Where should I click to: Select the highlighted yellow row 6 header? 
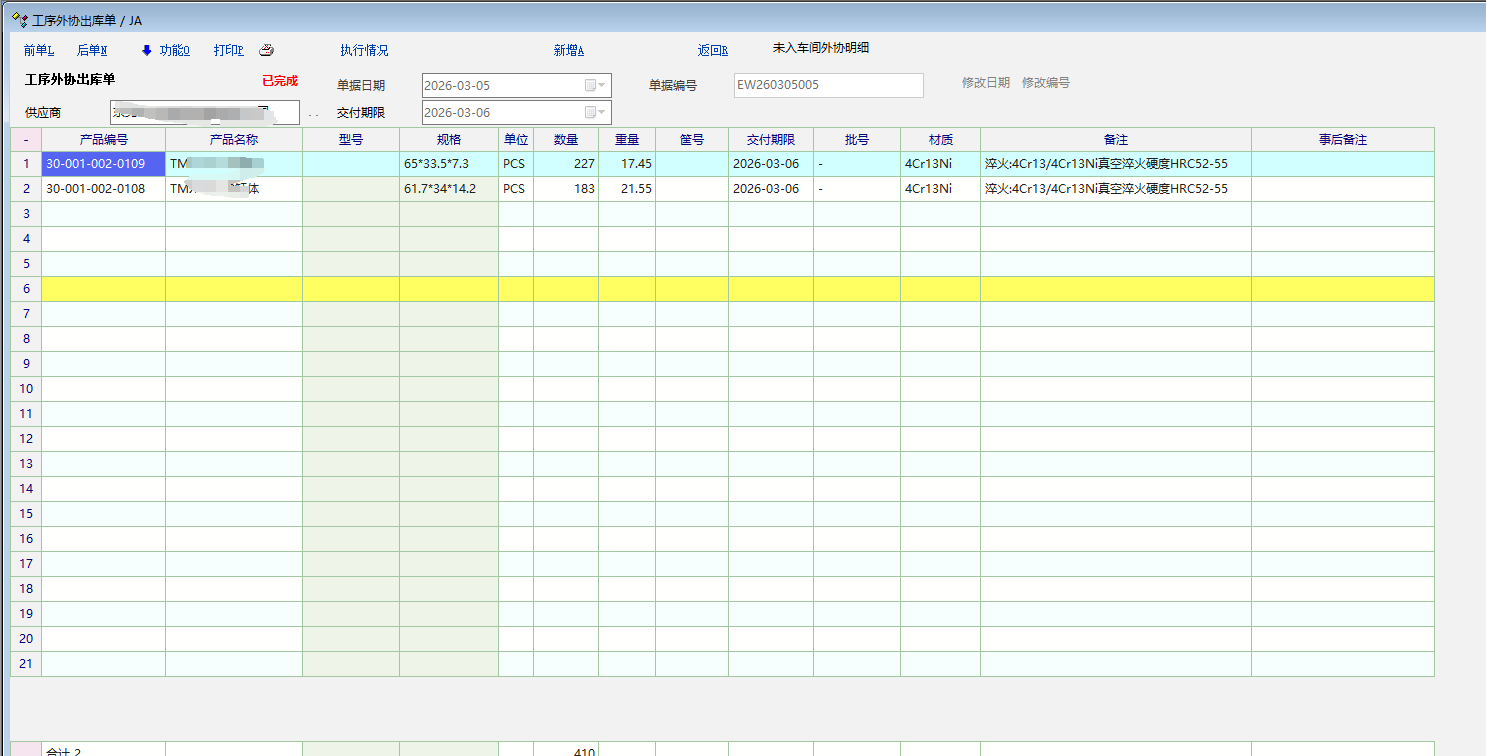tap(26, 289)
